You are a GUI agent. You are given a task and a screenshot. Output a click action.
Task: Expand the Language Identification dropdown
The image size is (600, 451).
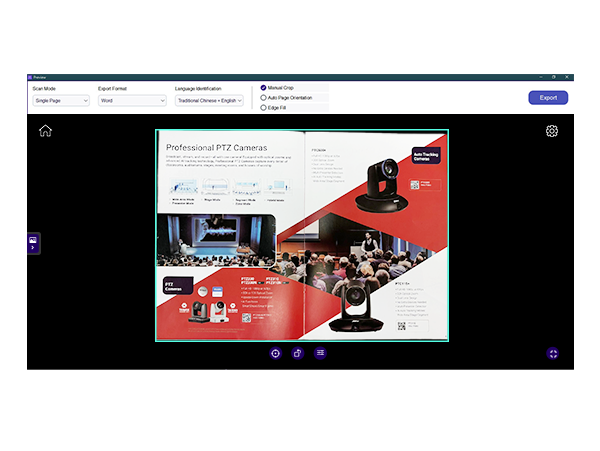tap(210, 101)
